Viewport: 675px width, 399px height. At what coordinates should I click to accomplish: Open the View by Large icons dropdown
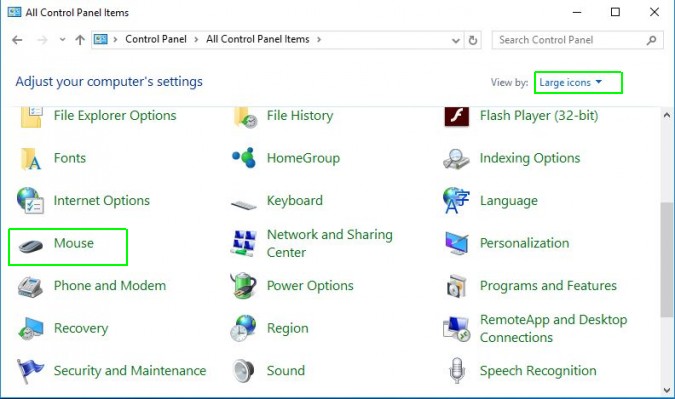[570, 82]
